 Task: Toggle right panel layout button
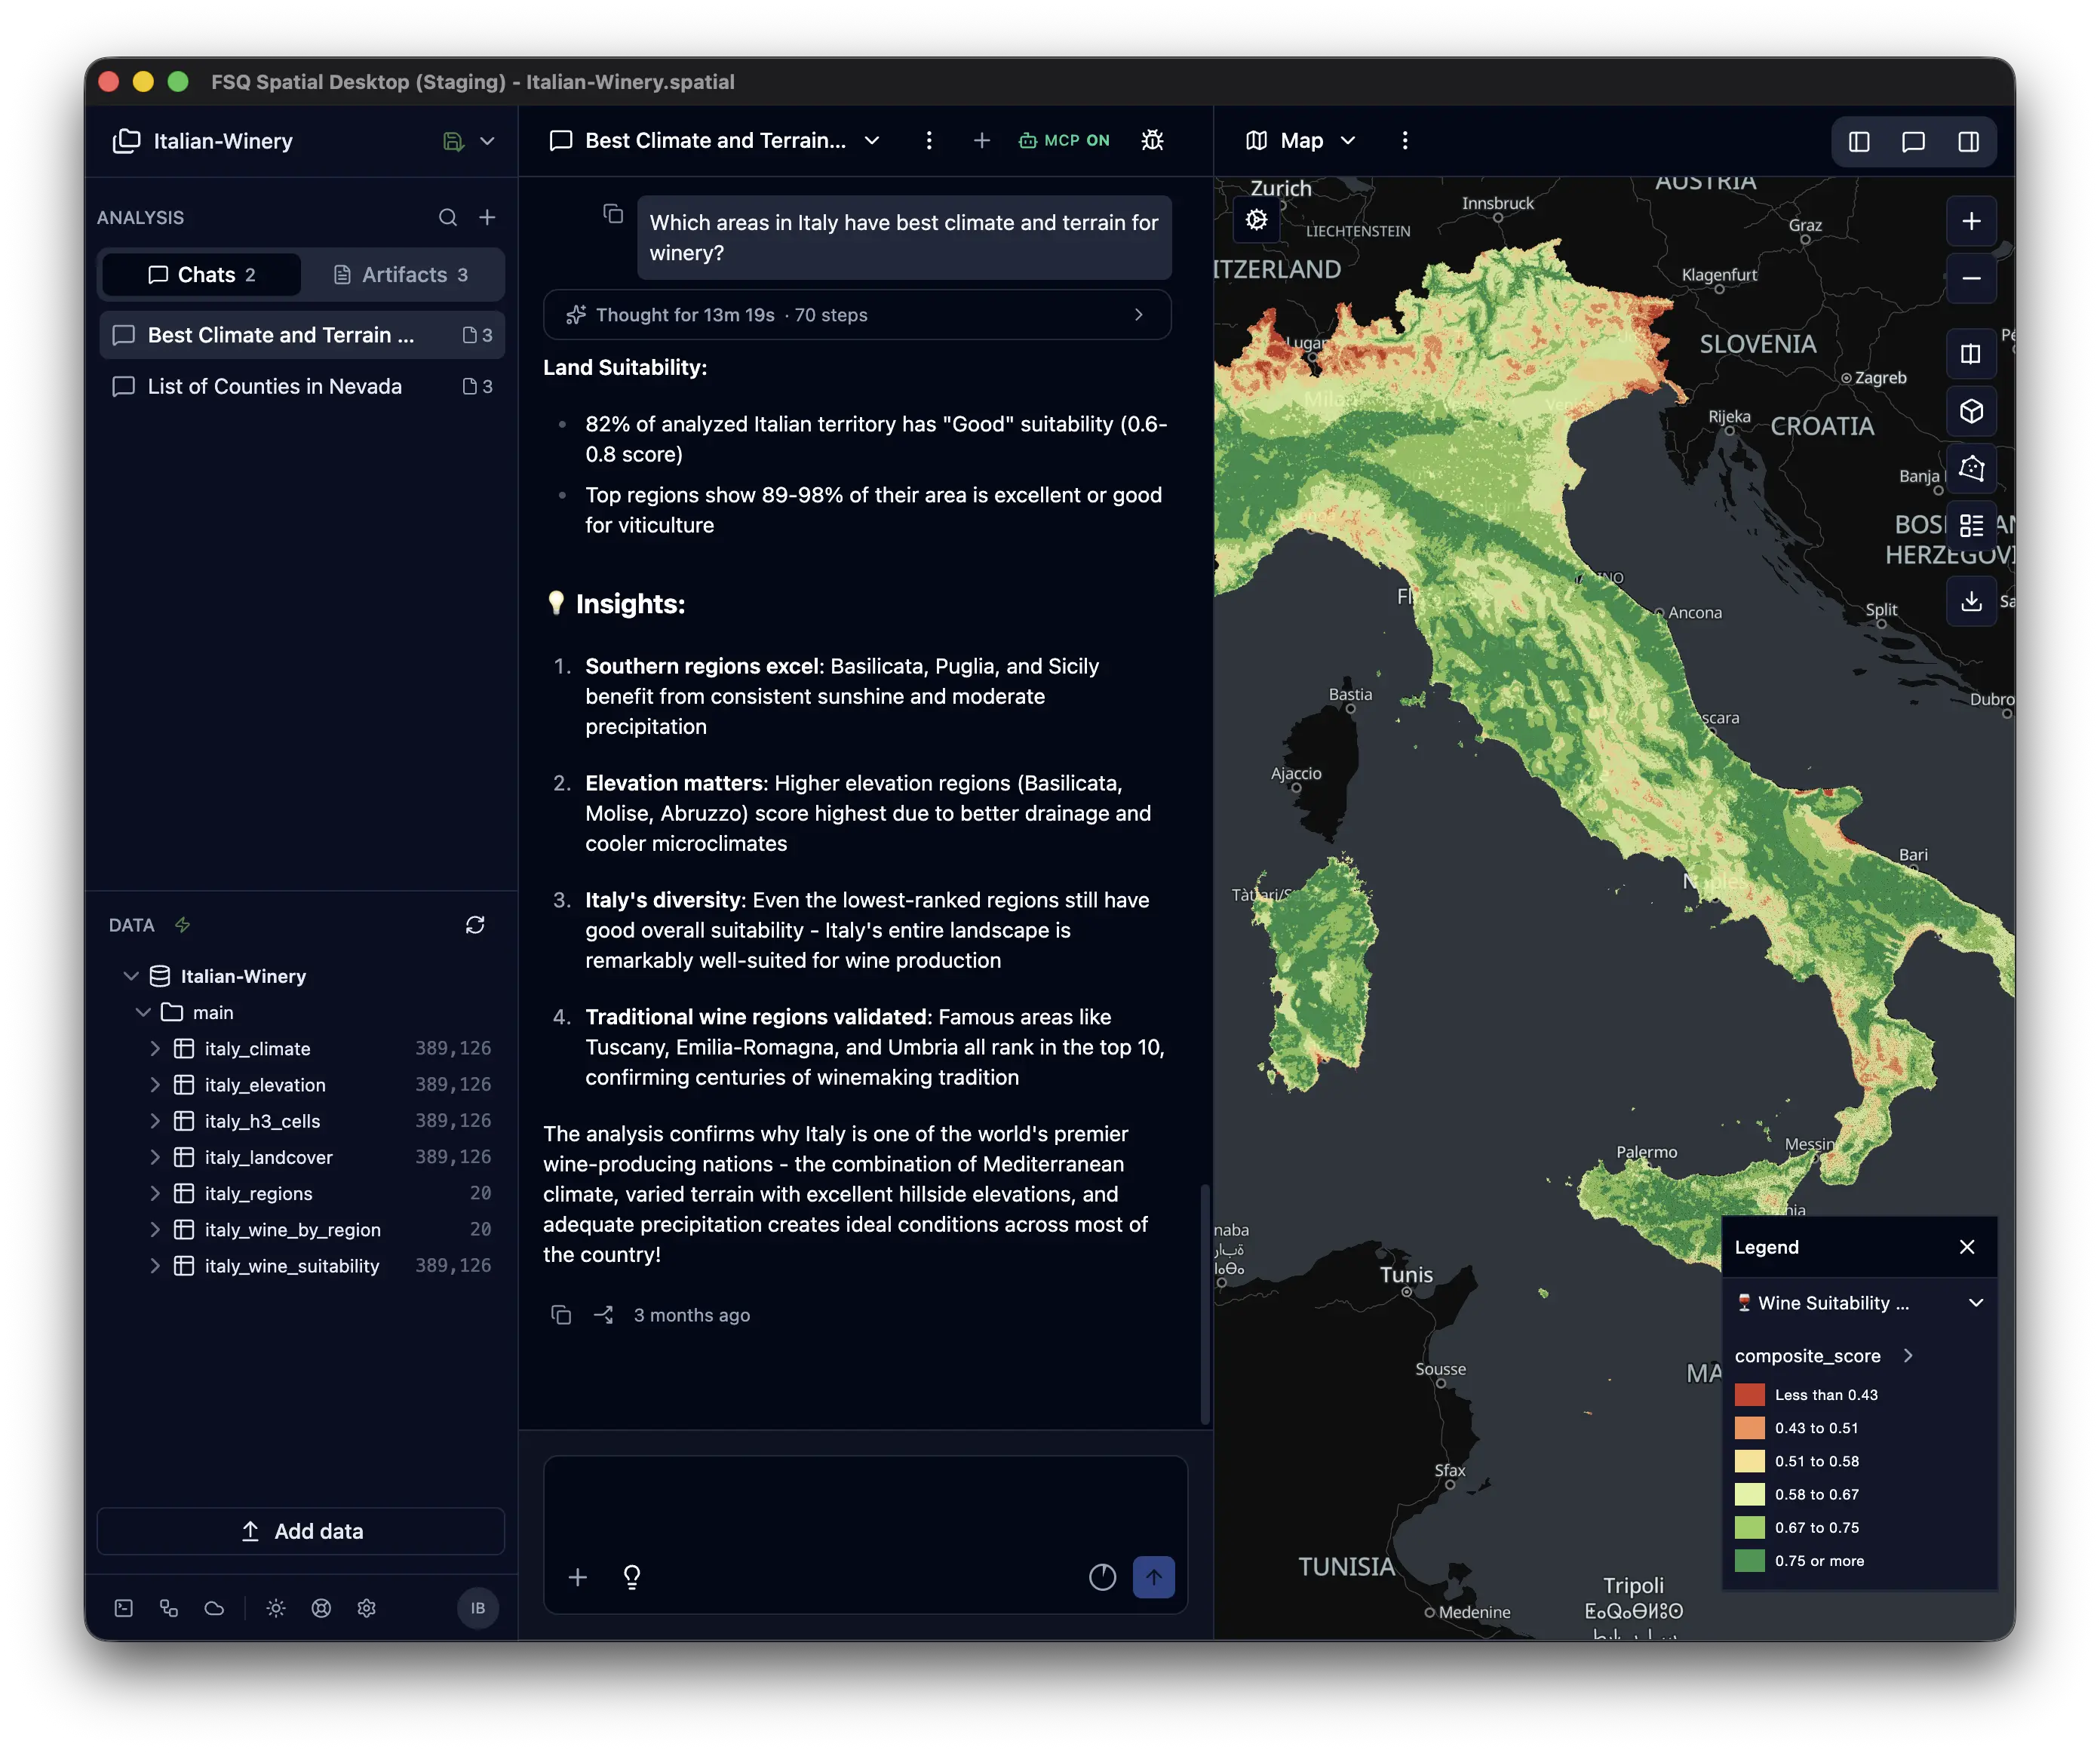pyautogui.click(x=1967, y=141)
